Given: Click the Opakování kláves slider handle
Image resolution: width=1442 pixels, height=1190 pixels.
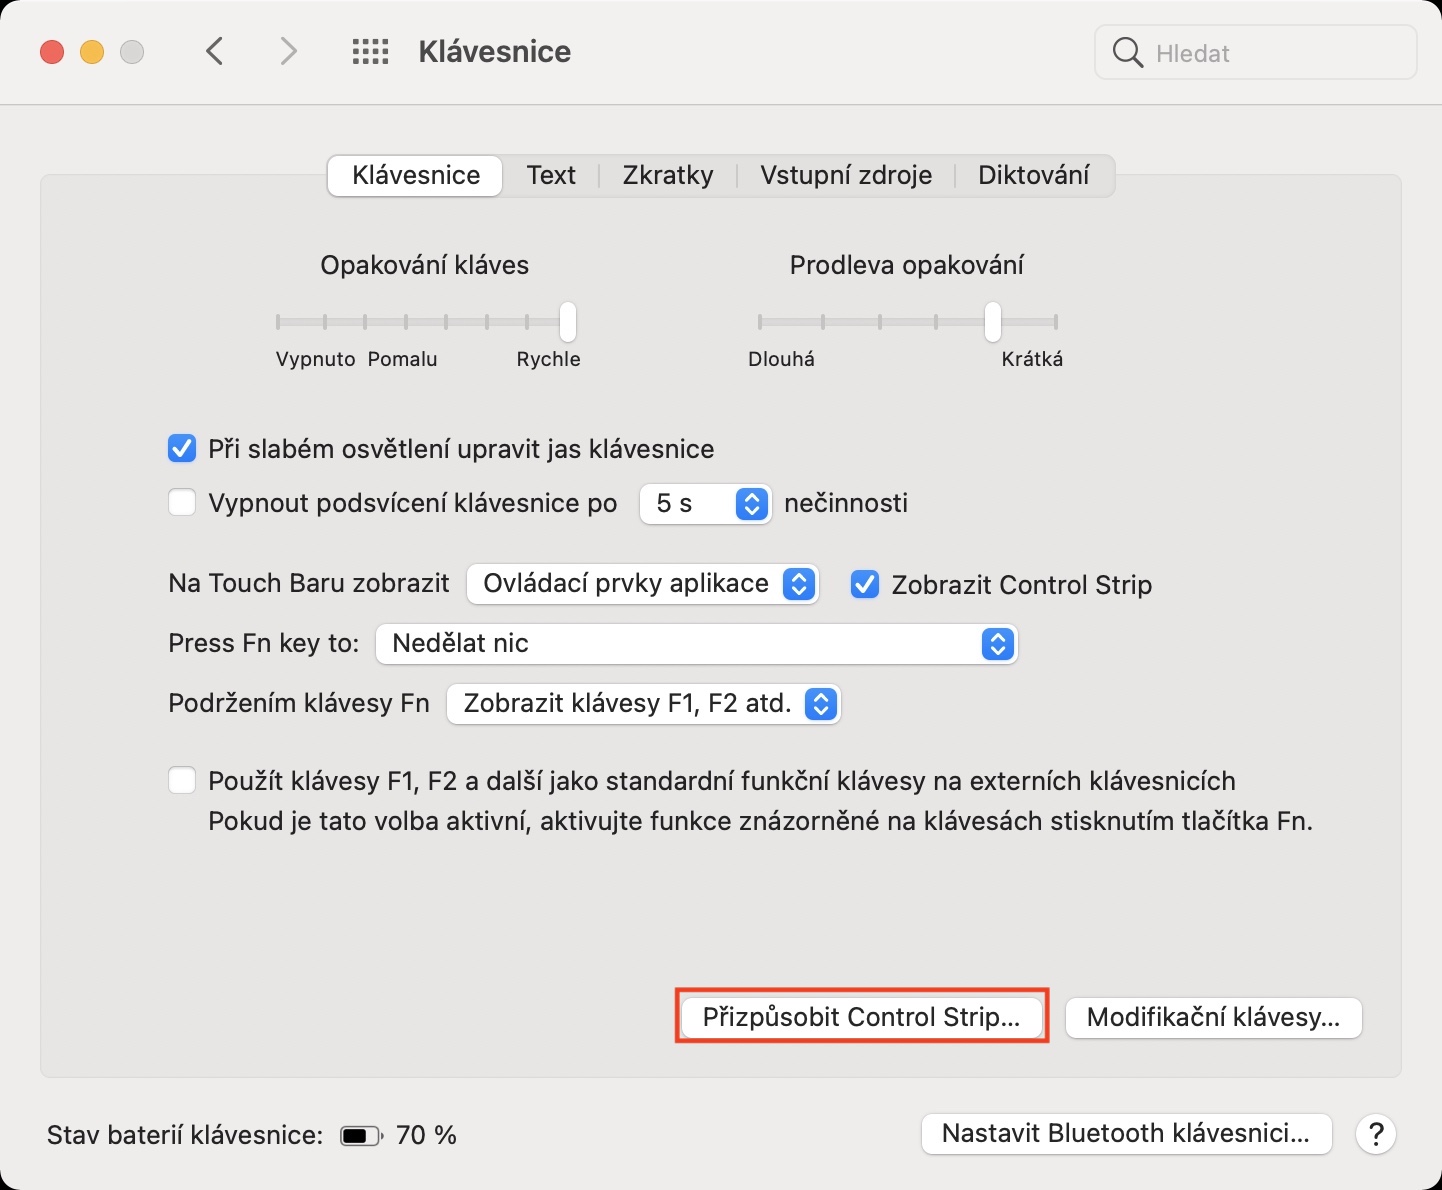Looking at the screenshot, I should click(568, 322).
